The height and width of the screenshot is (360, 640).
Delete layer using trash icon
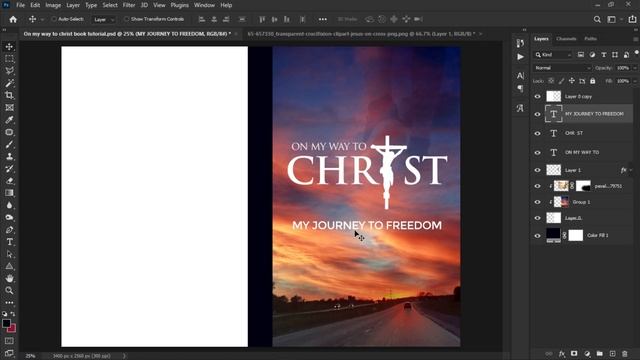coord(624,353)
